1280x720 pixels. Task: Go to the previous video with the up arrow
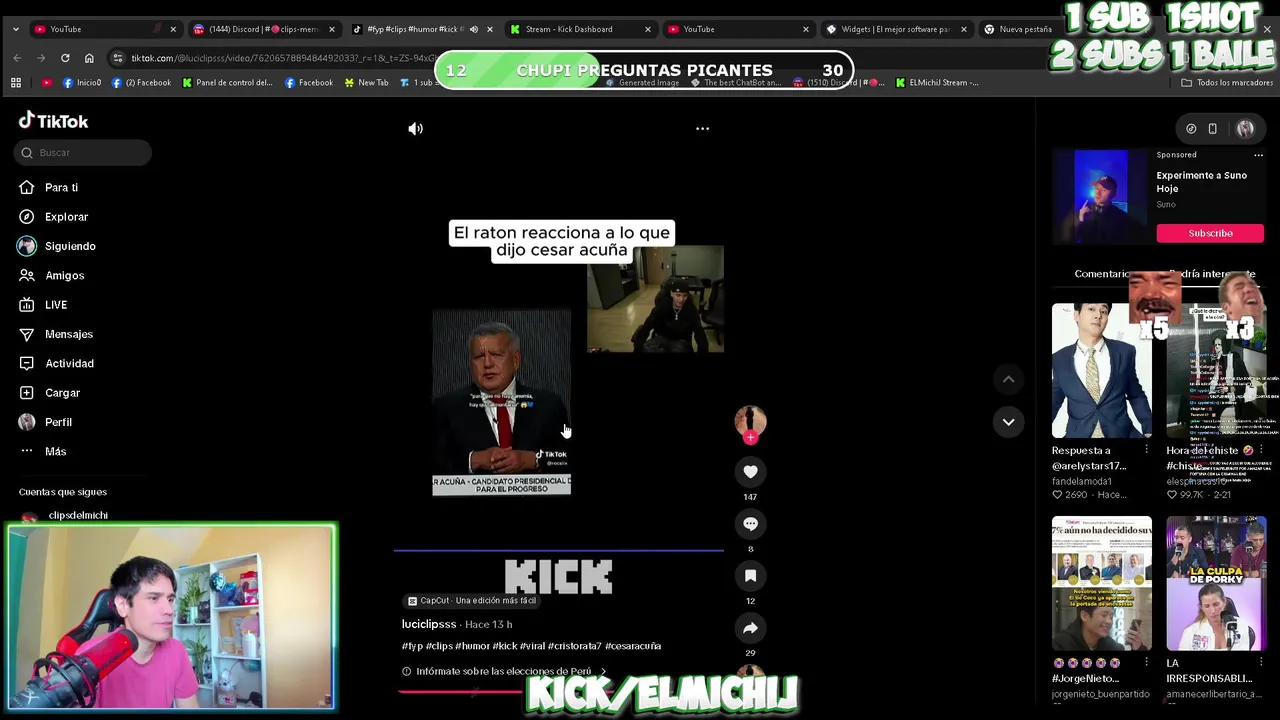point(1008,379)
